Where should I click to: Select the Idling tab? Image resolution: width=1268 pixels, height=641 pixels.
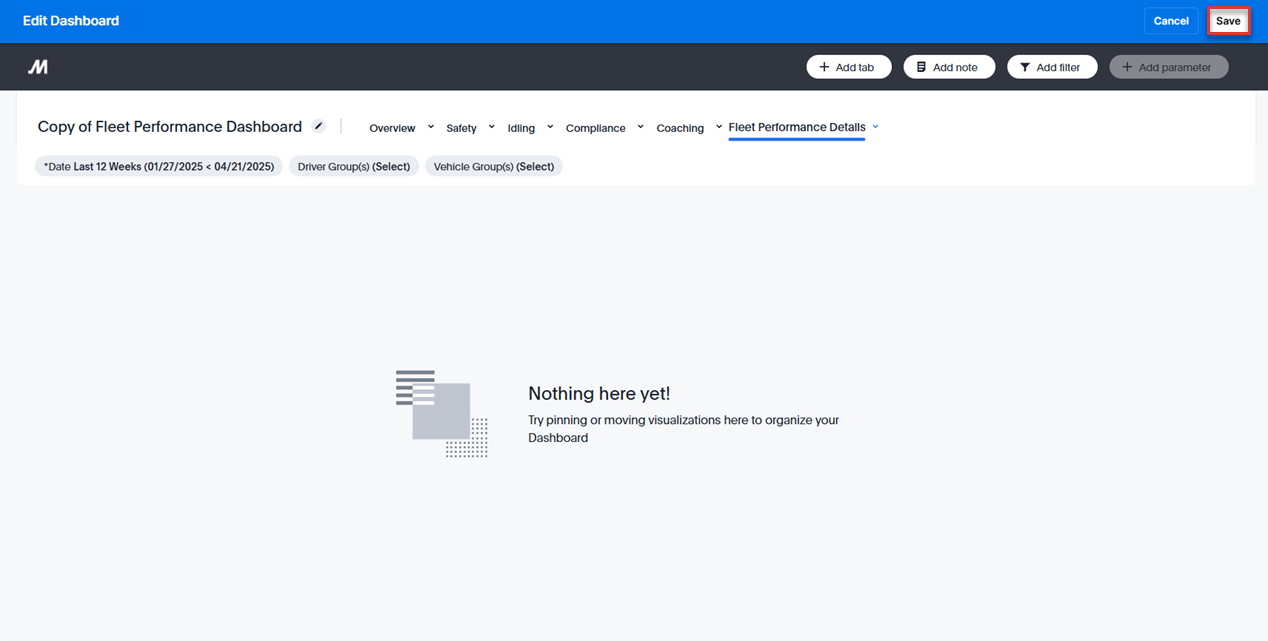tap(521, 128)
